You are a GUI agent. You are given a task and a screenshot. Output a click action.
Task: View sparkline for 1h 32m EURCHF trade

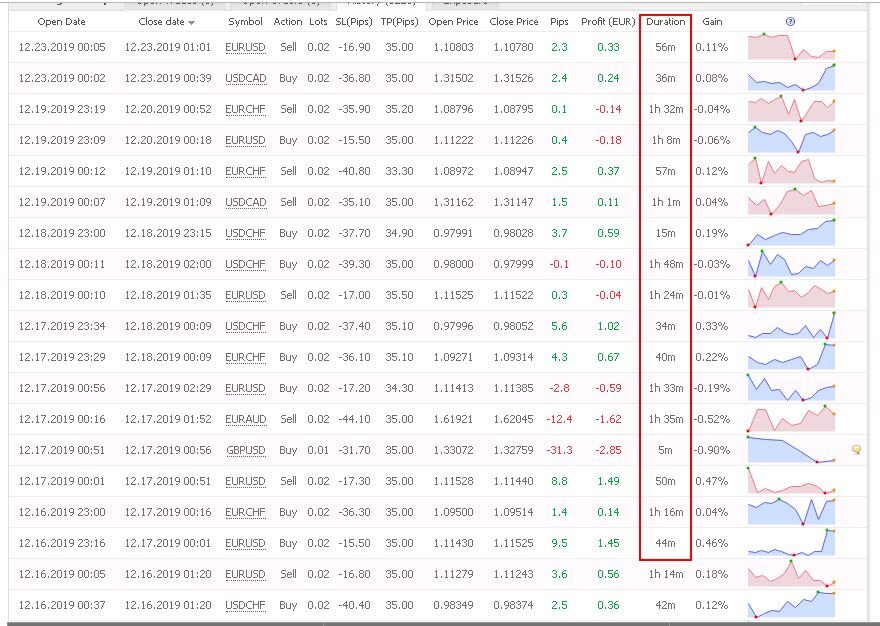(x=791, y=108)
